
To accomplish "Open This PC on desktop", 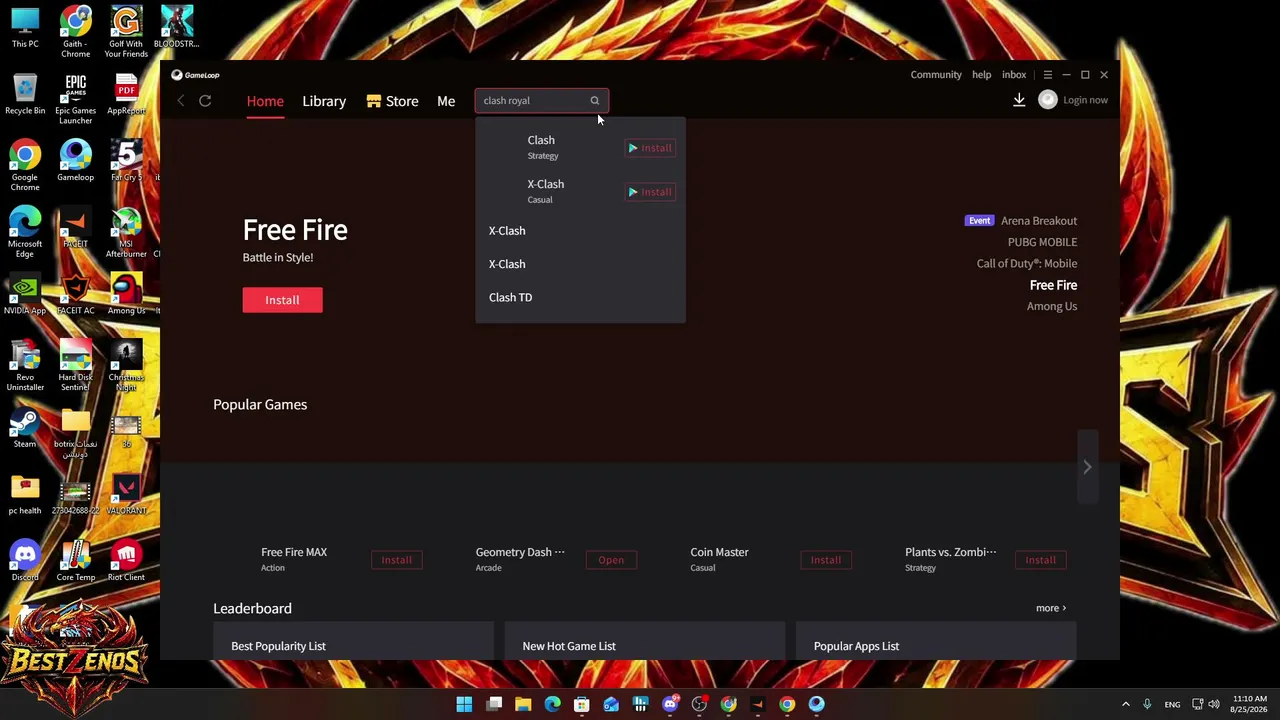I will tap(25, 28).
